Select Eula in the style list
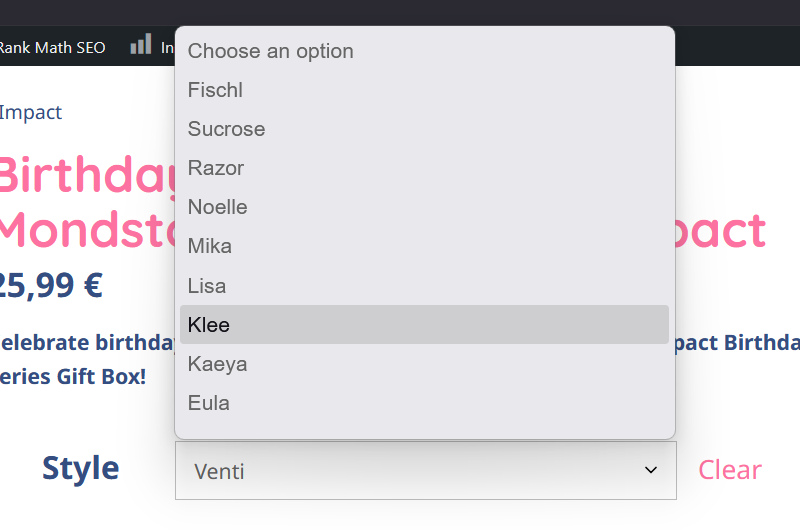800x530 pixels. coord(424,403)
